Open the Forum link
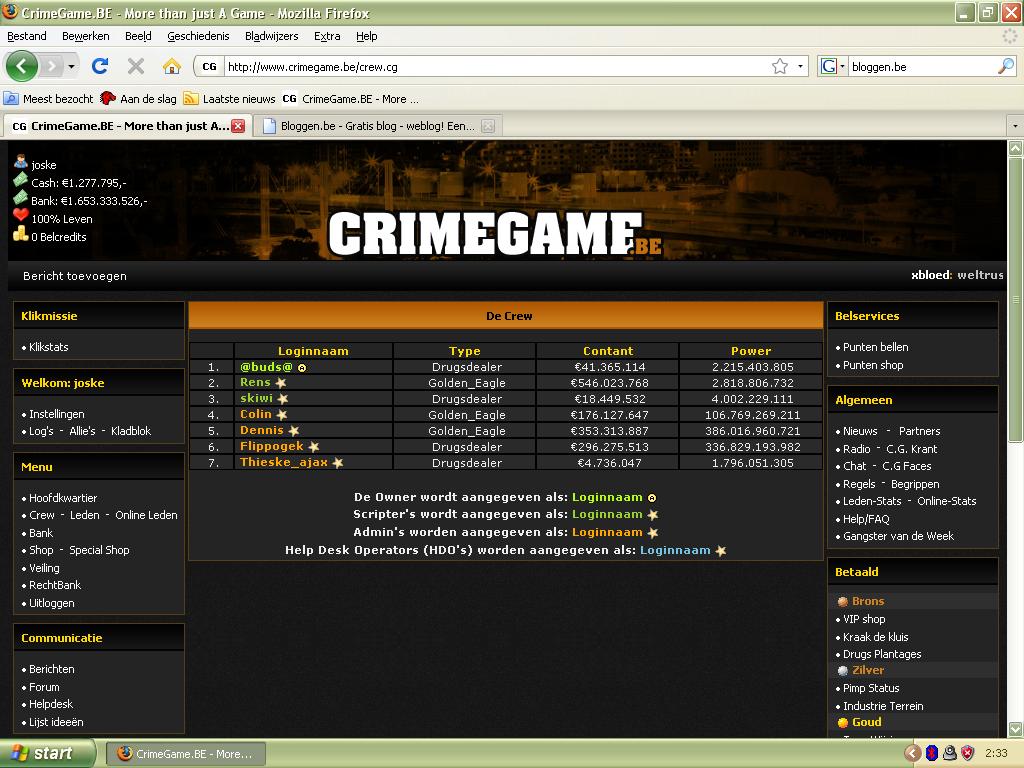This screenshot has height=768, width=1024. point(44,687)
